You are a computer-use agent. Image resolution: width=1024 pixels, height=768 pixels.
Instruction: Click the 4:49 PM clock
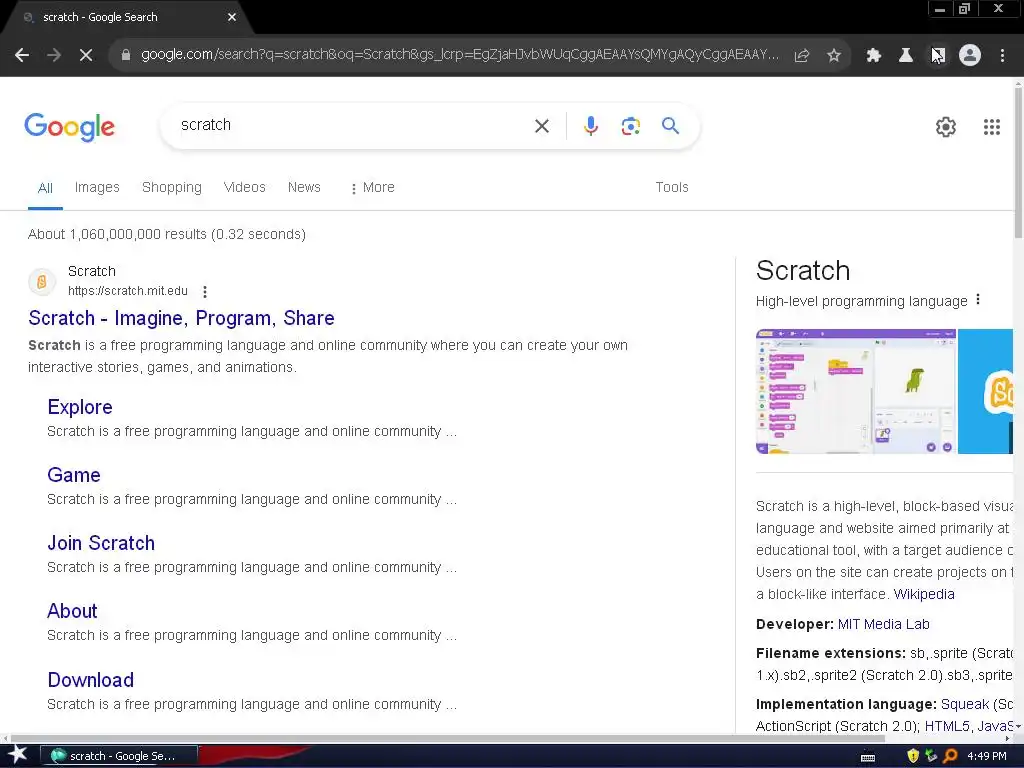point(987,756)
